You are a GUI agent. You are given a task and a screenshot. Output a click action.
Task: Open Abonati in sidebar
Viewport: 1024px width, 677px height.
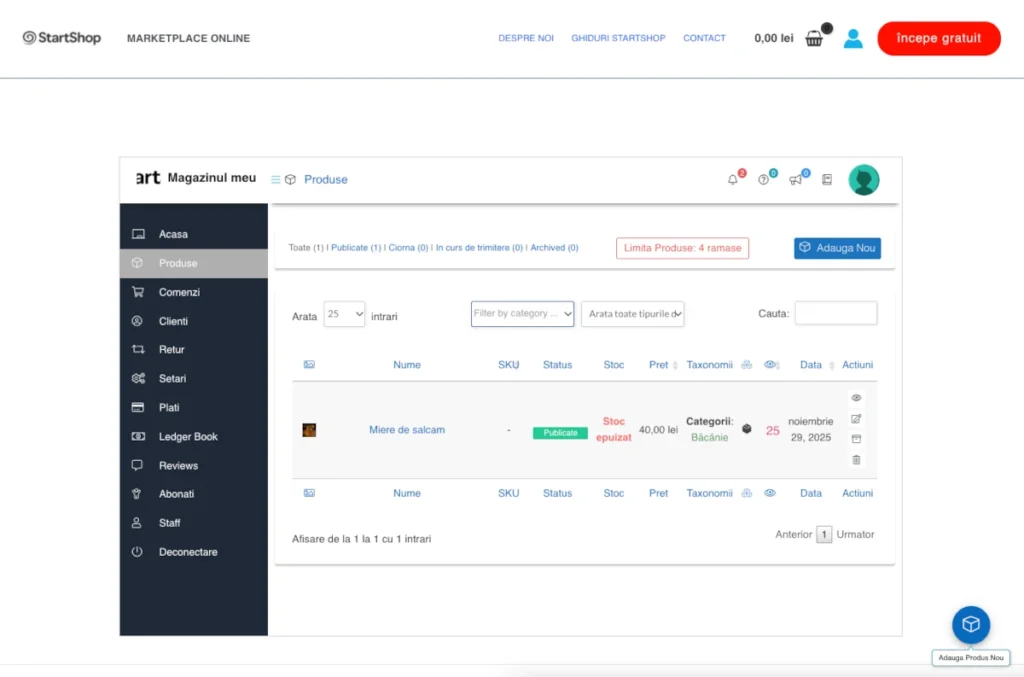194,494
